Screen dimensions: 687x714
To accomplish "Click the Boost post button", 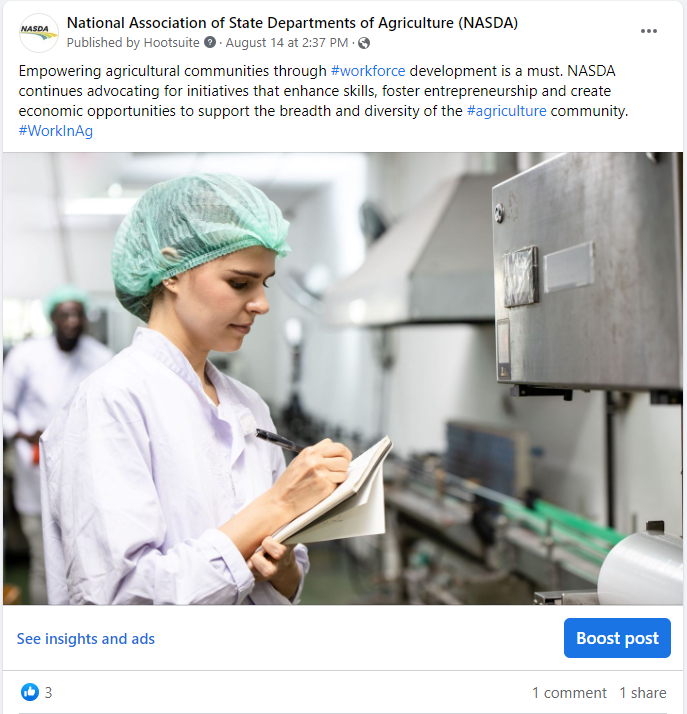I will pyautogui.click(x=617, y=638).
